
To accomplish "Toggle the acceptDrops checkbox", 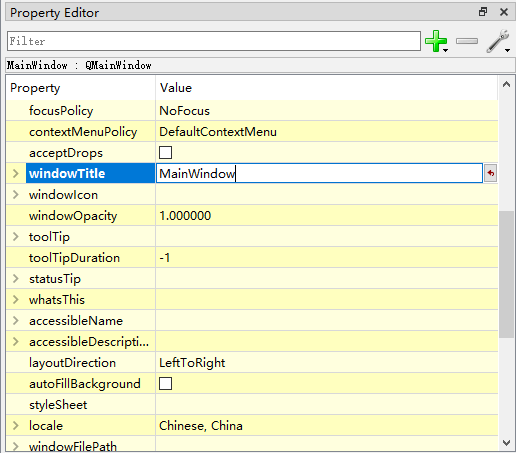I will click(x=165, y=153).
